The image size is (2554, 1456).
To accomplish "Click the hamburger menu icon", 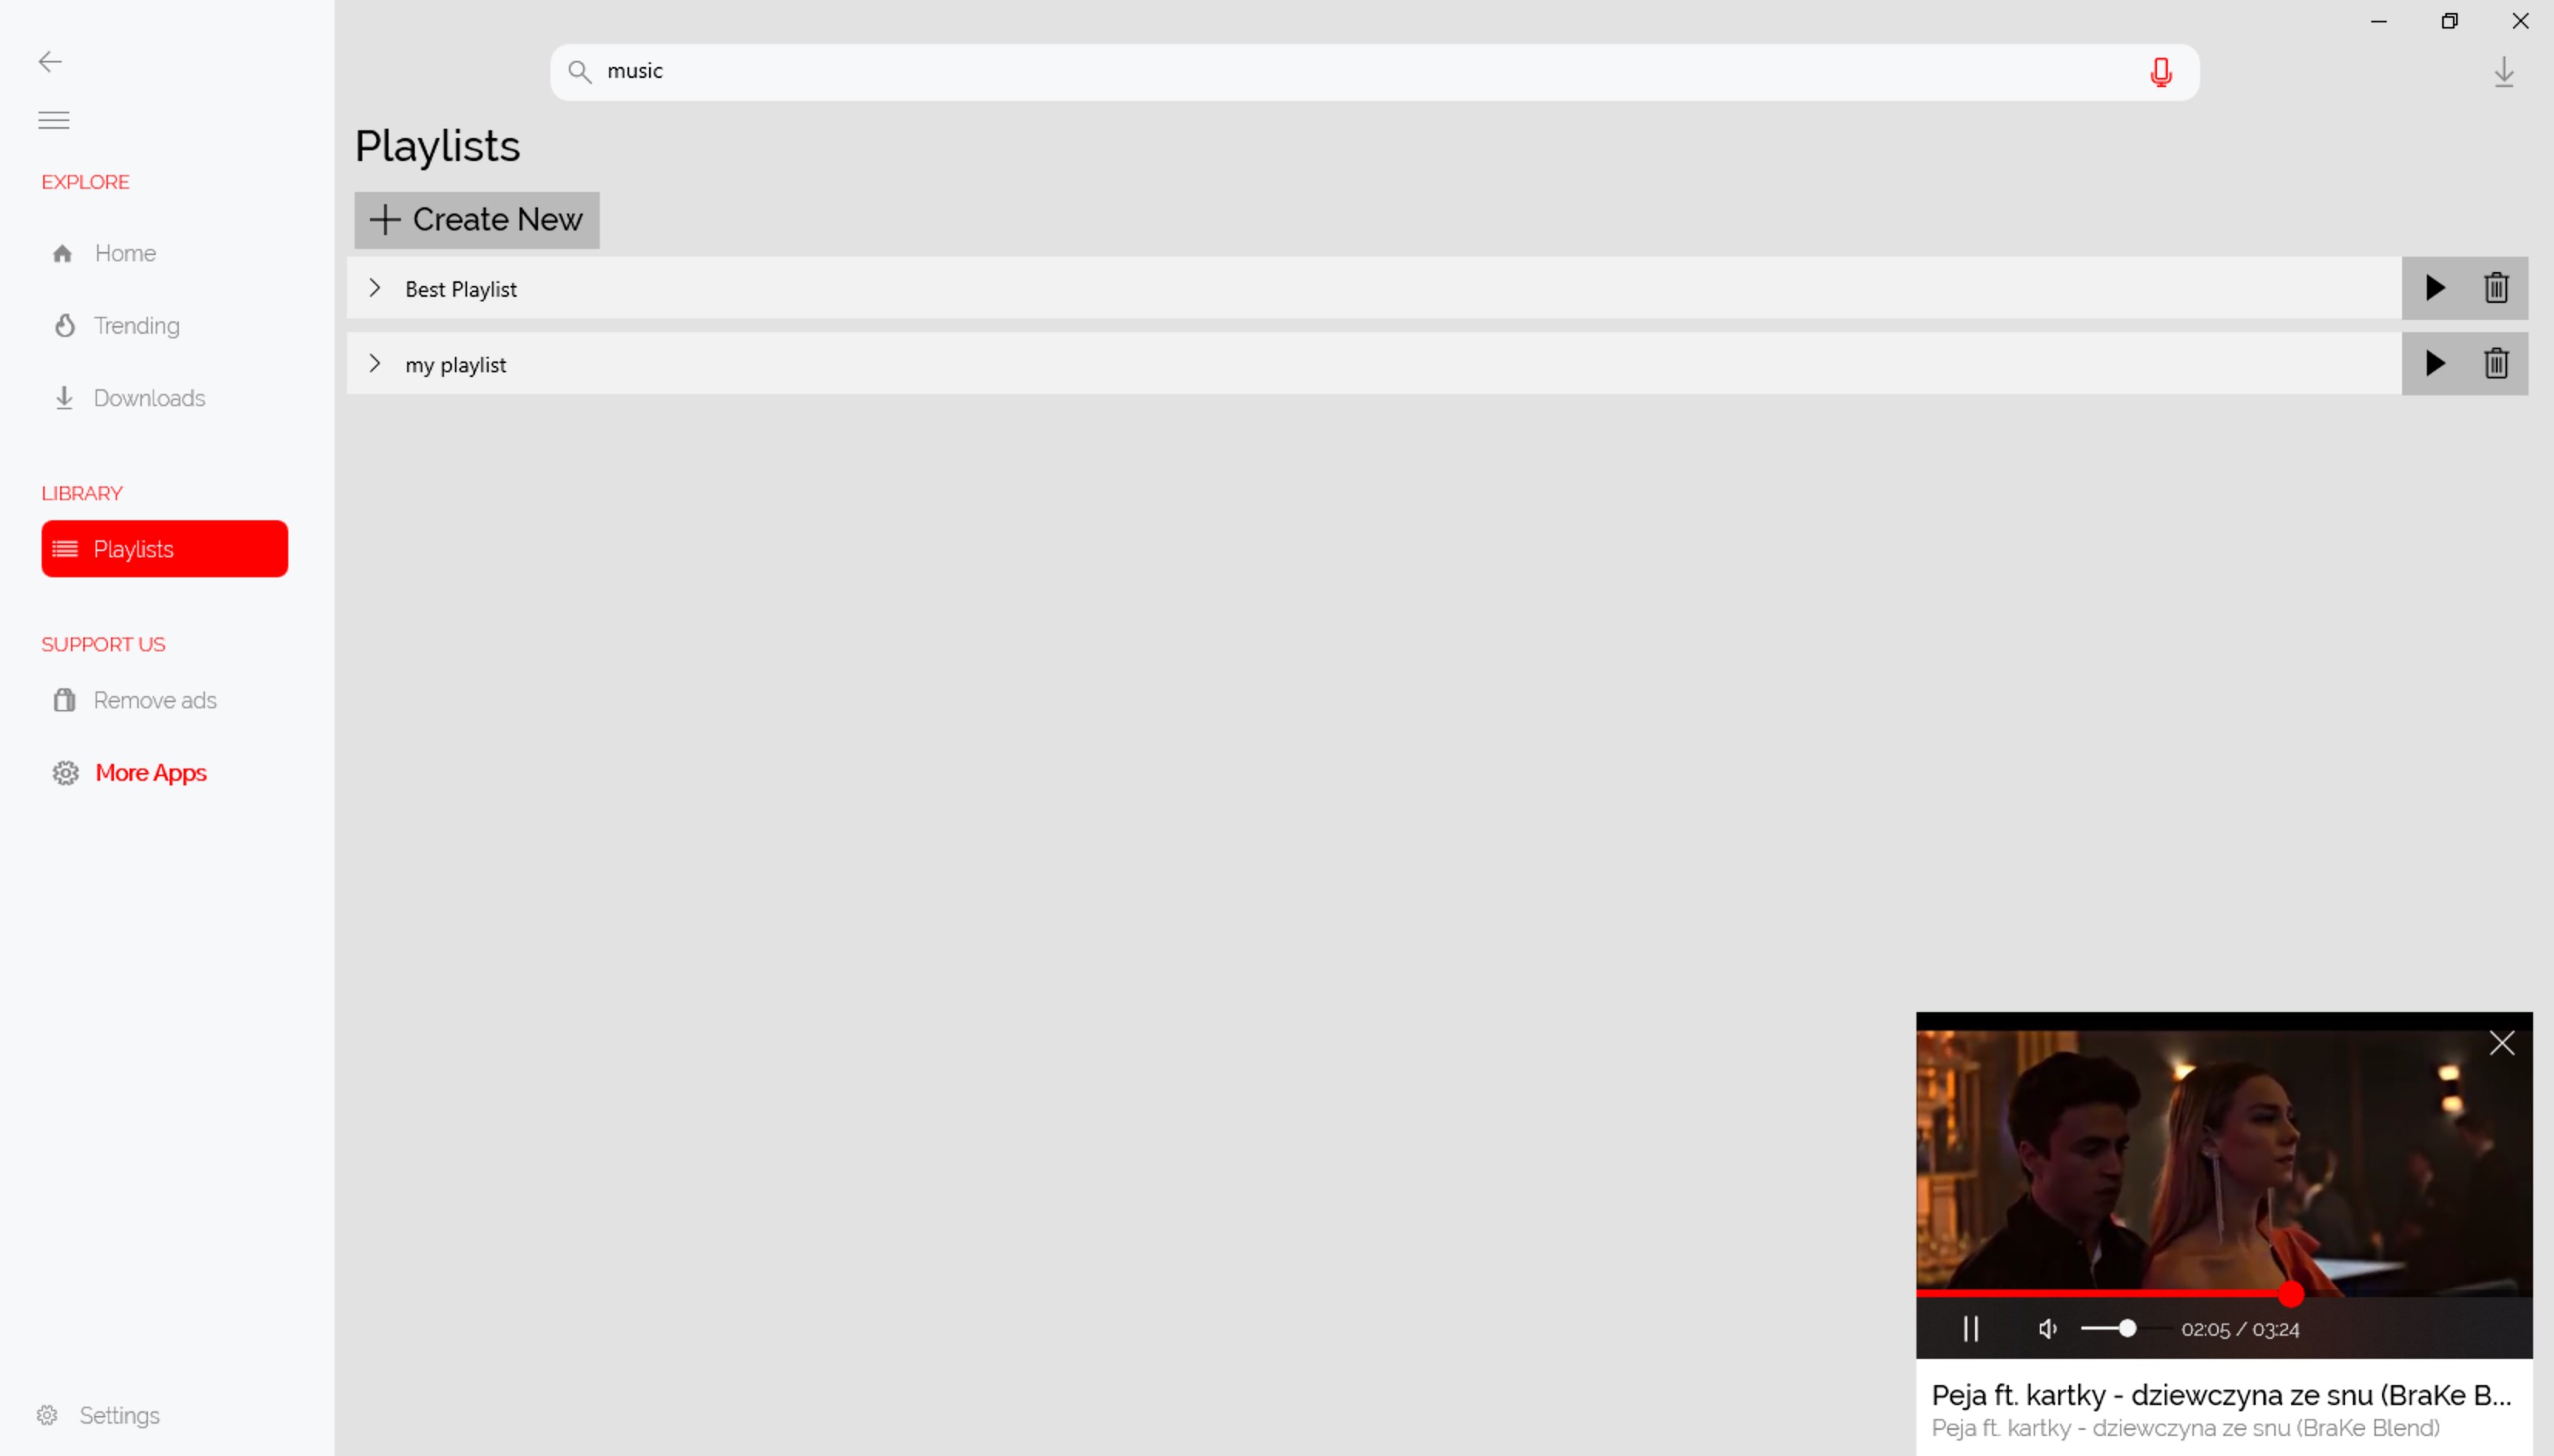I will (x=52, y=119).
